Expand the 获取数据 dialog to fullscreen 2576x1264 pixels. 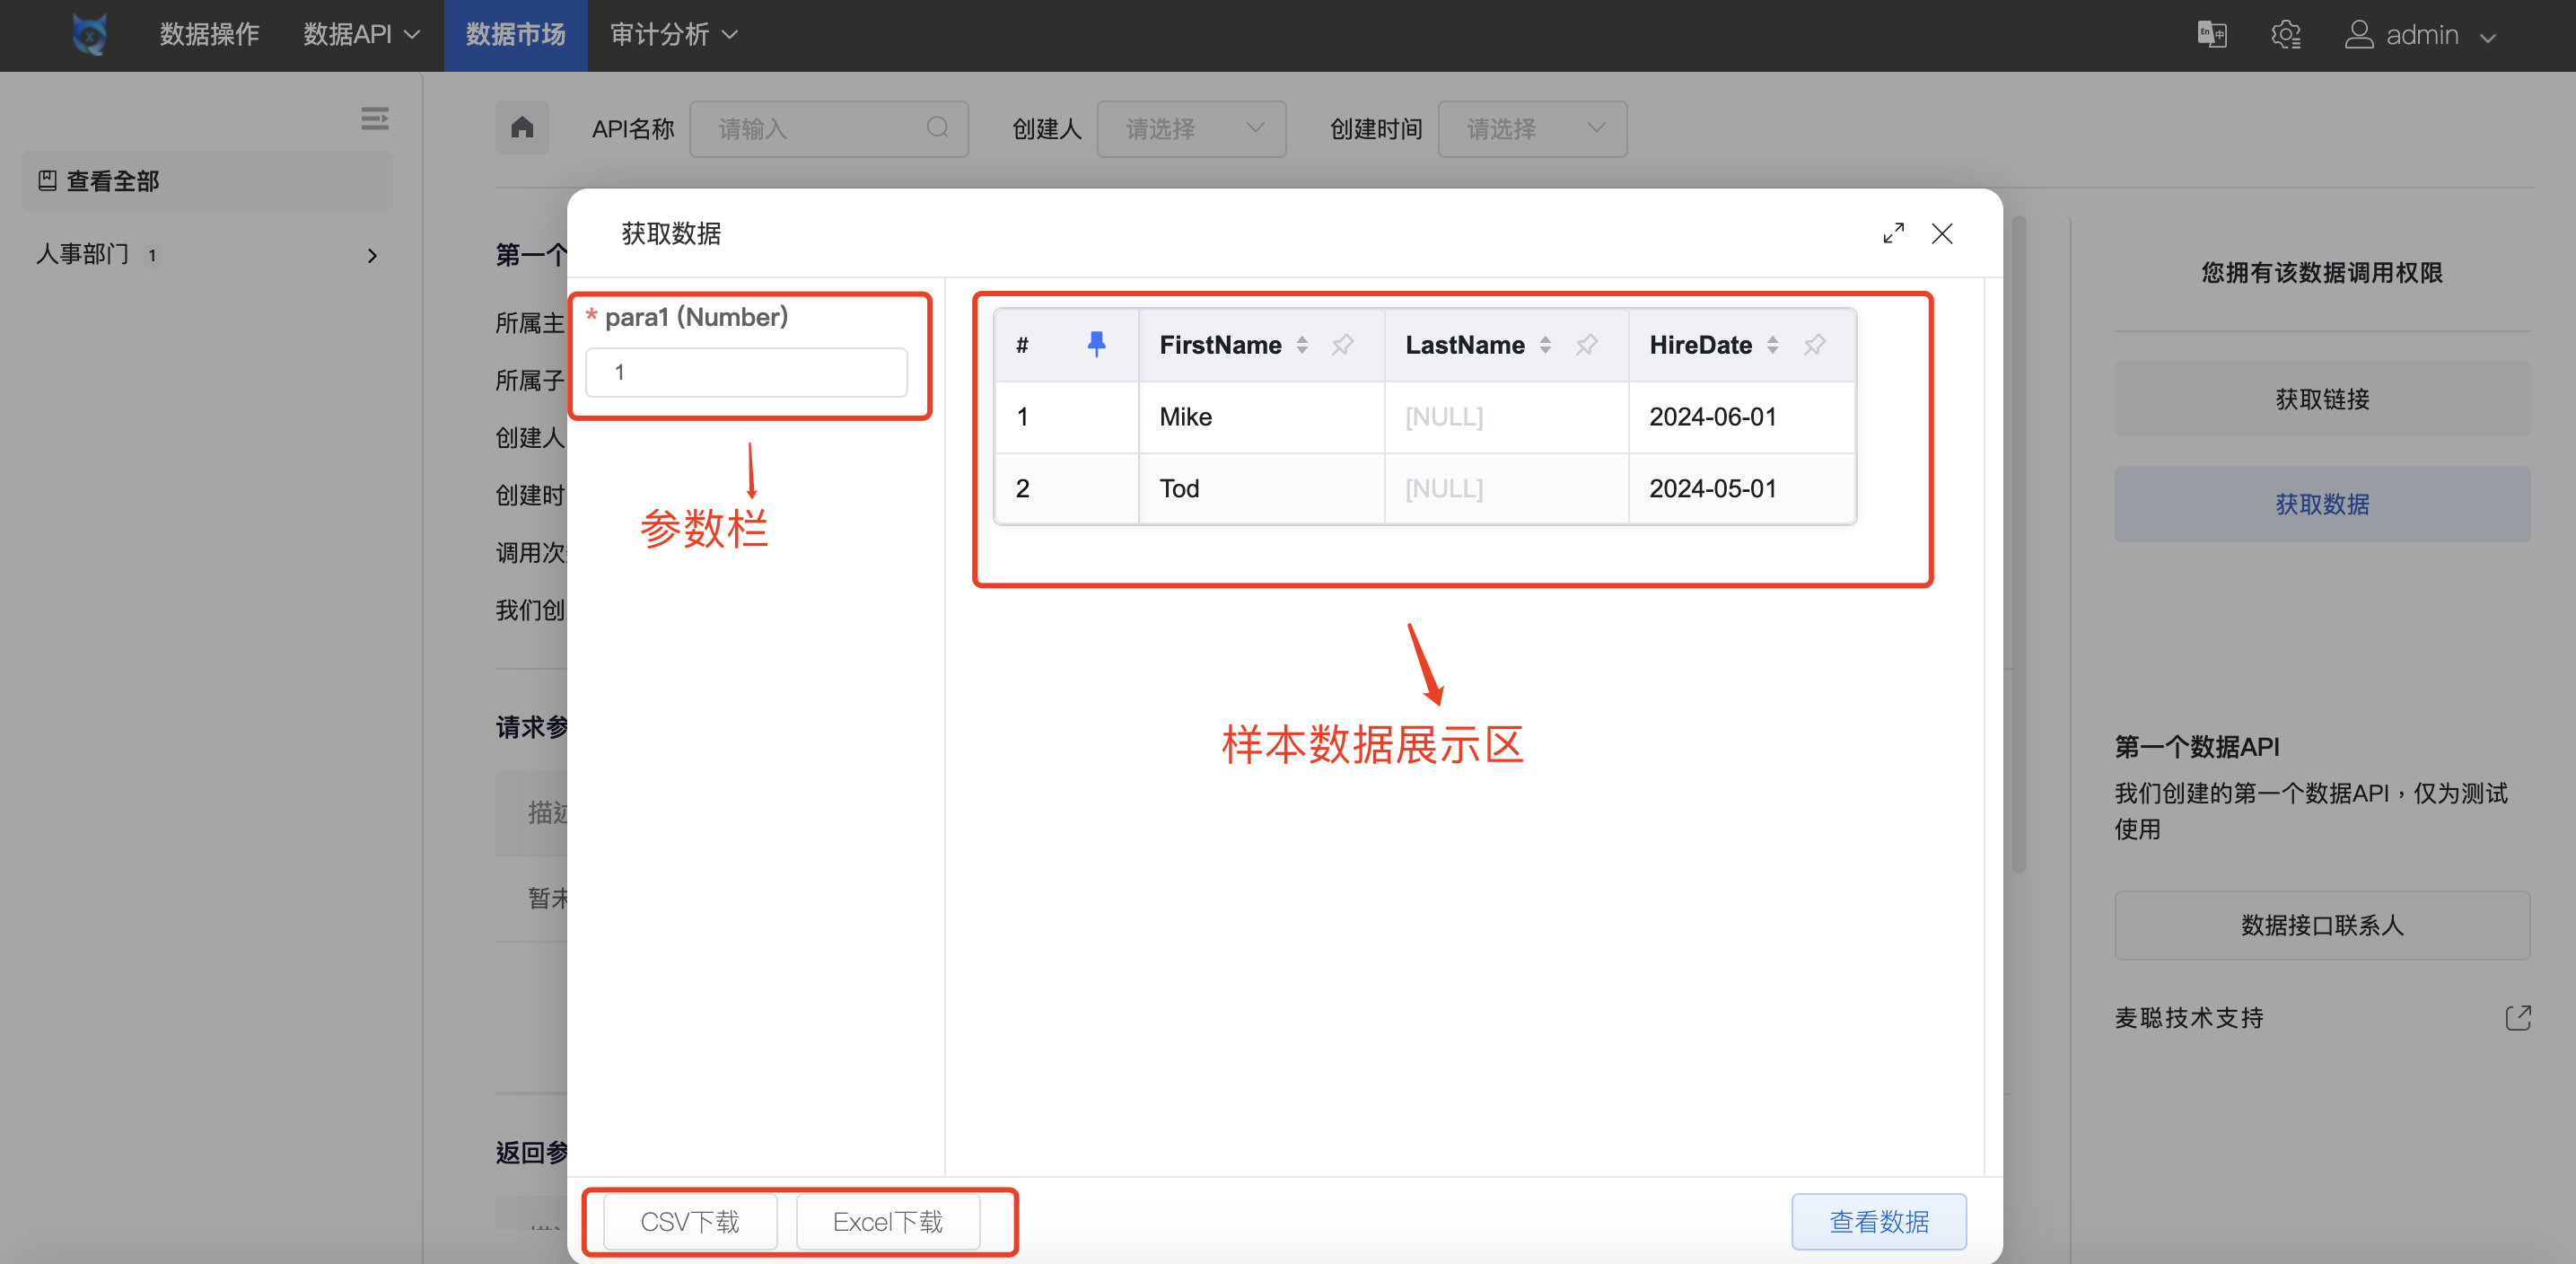pos(1892,233)
